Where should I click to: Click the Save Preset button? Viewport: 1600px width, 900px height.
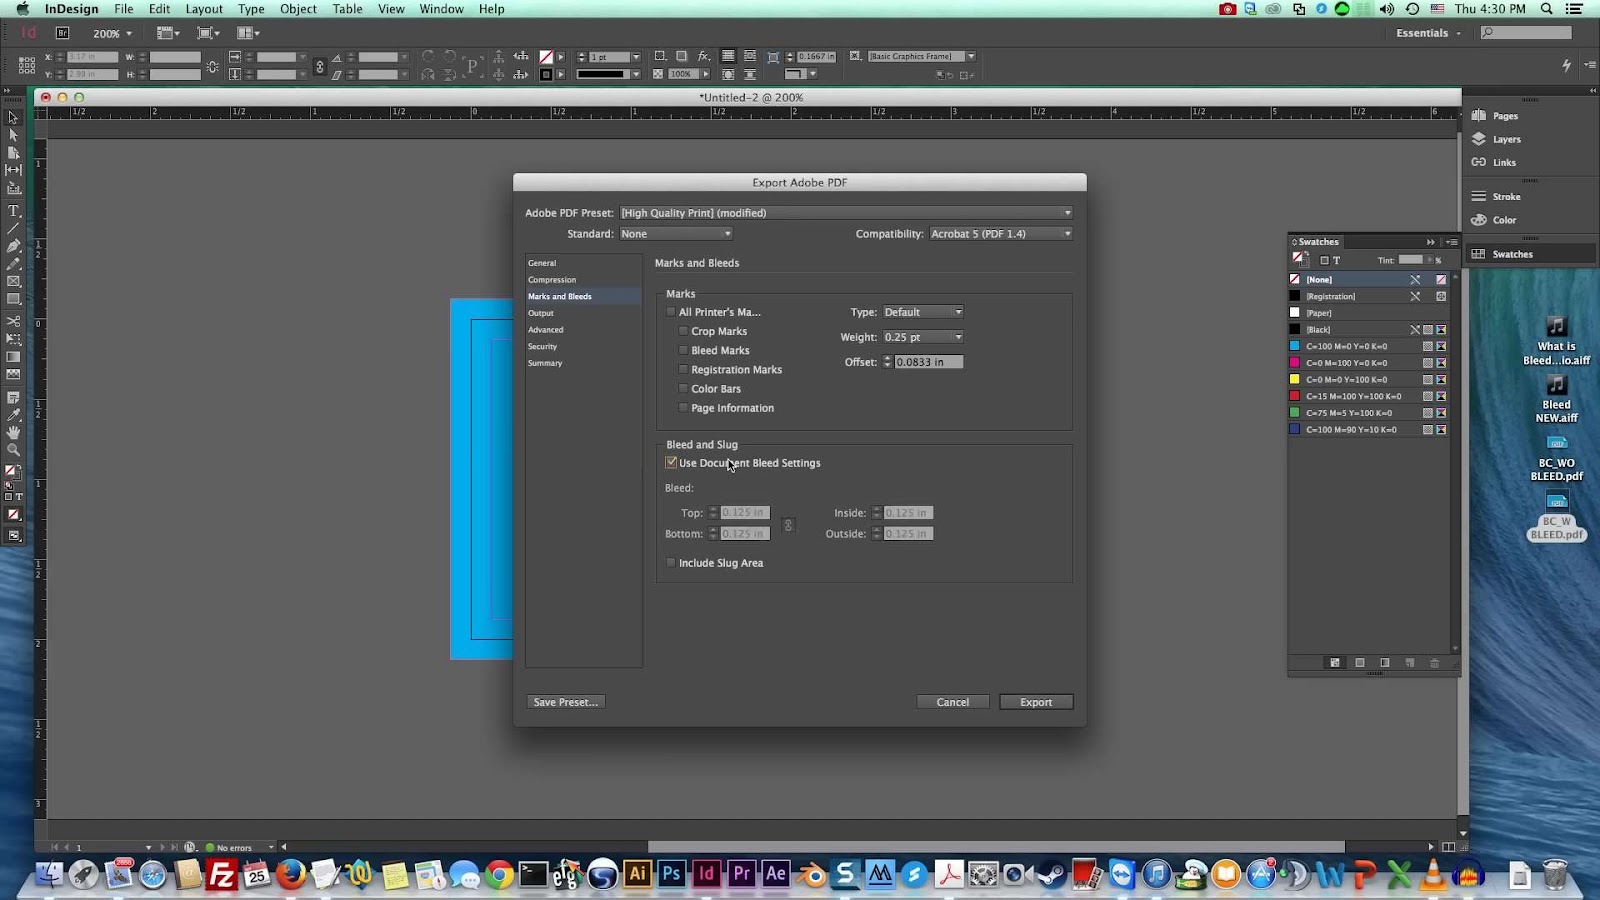(x=566, y=702)
